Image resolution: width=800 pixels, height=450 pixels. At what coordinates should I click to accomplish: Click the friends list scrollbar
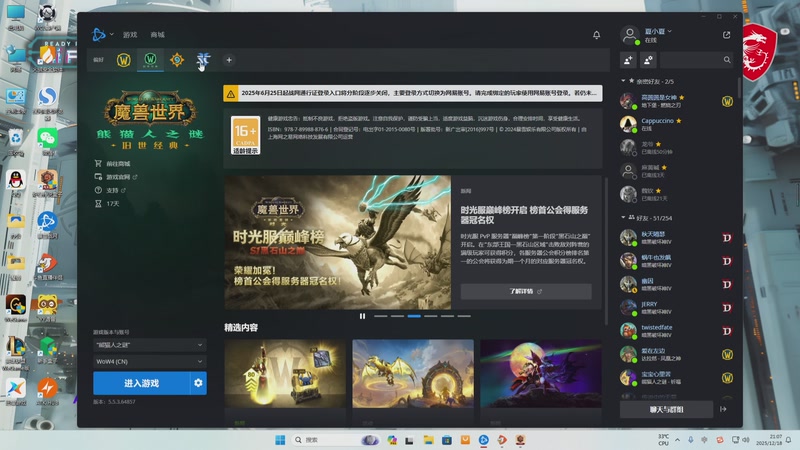[739, 89]
